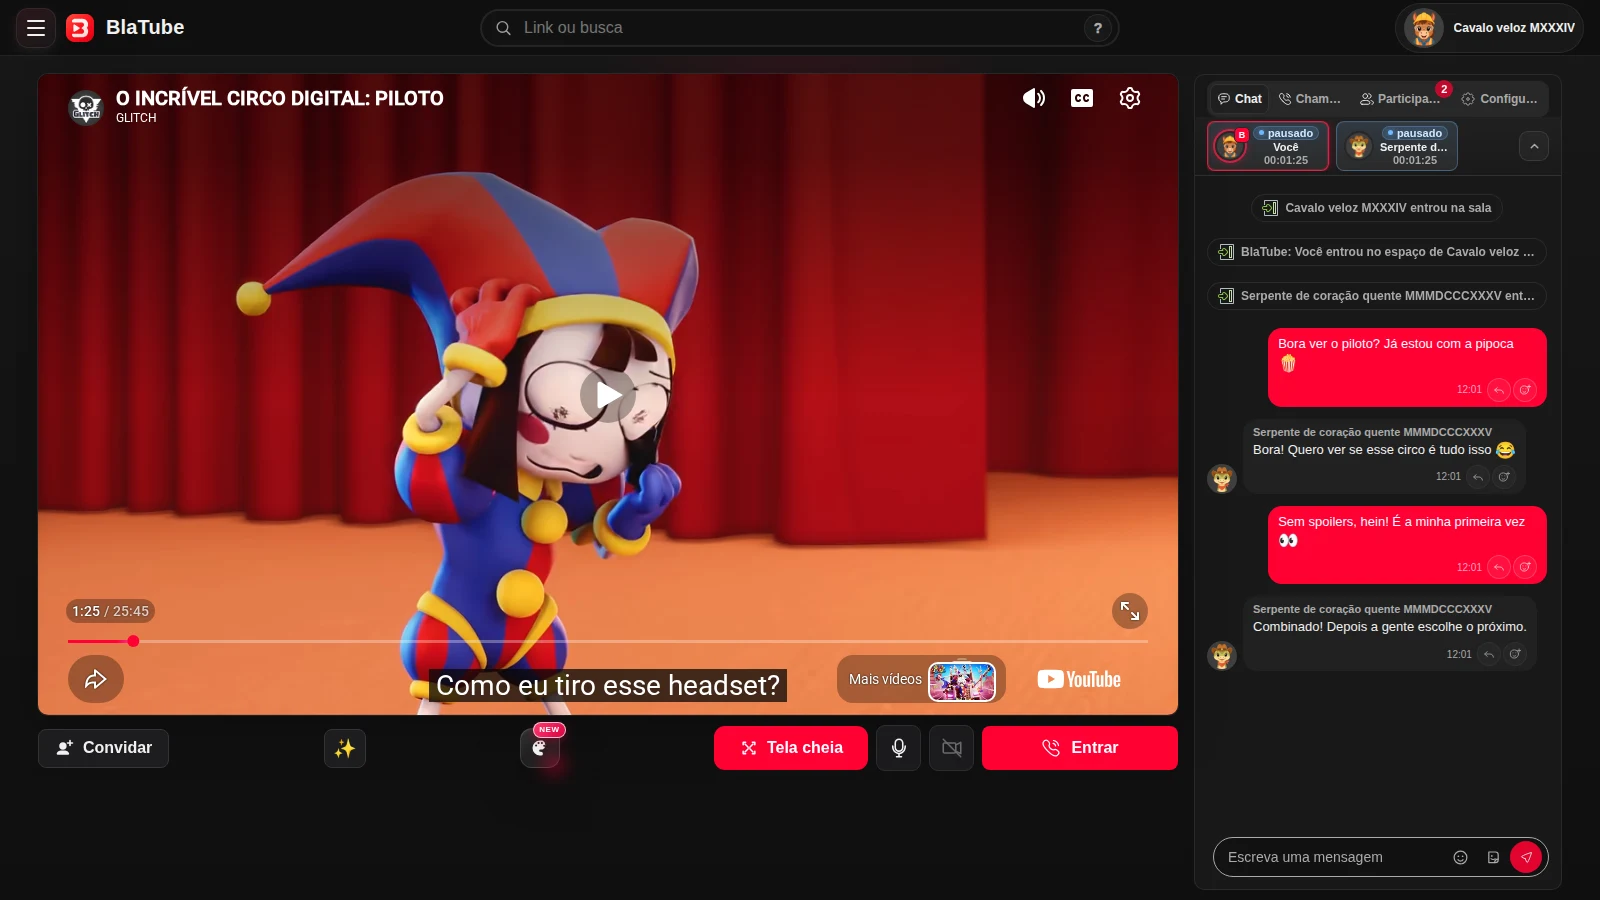React to the 'Sem spoilers' message

coord(1525,568)
